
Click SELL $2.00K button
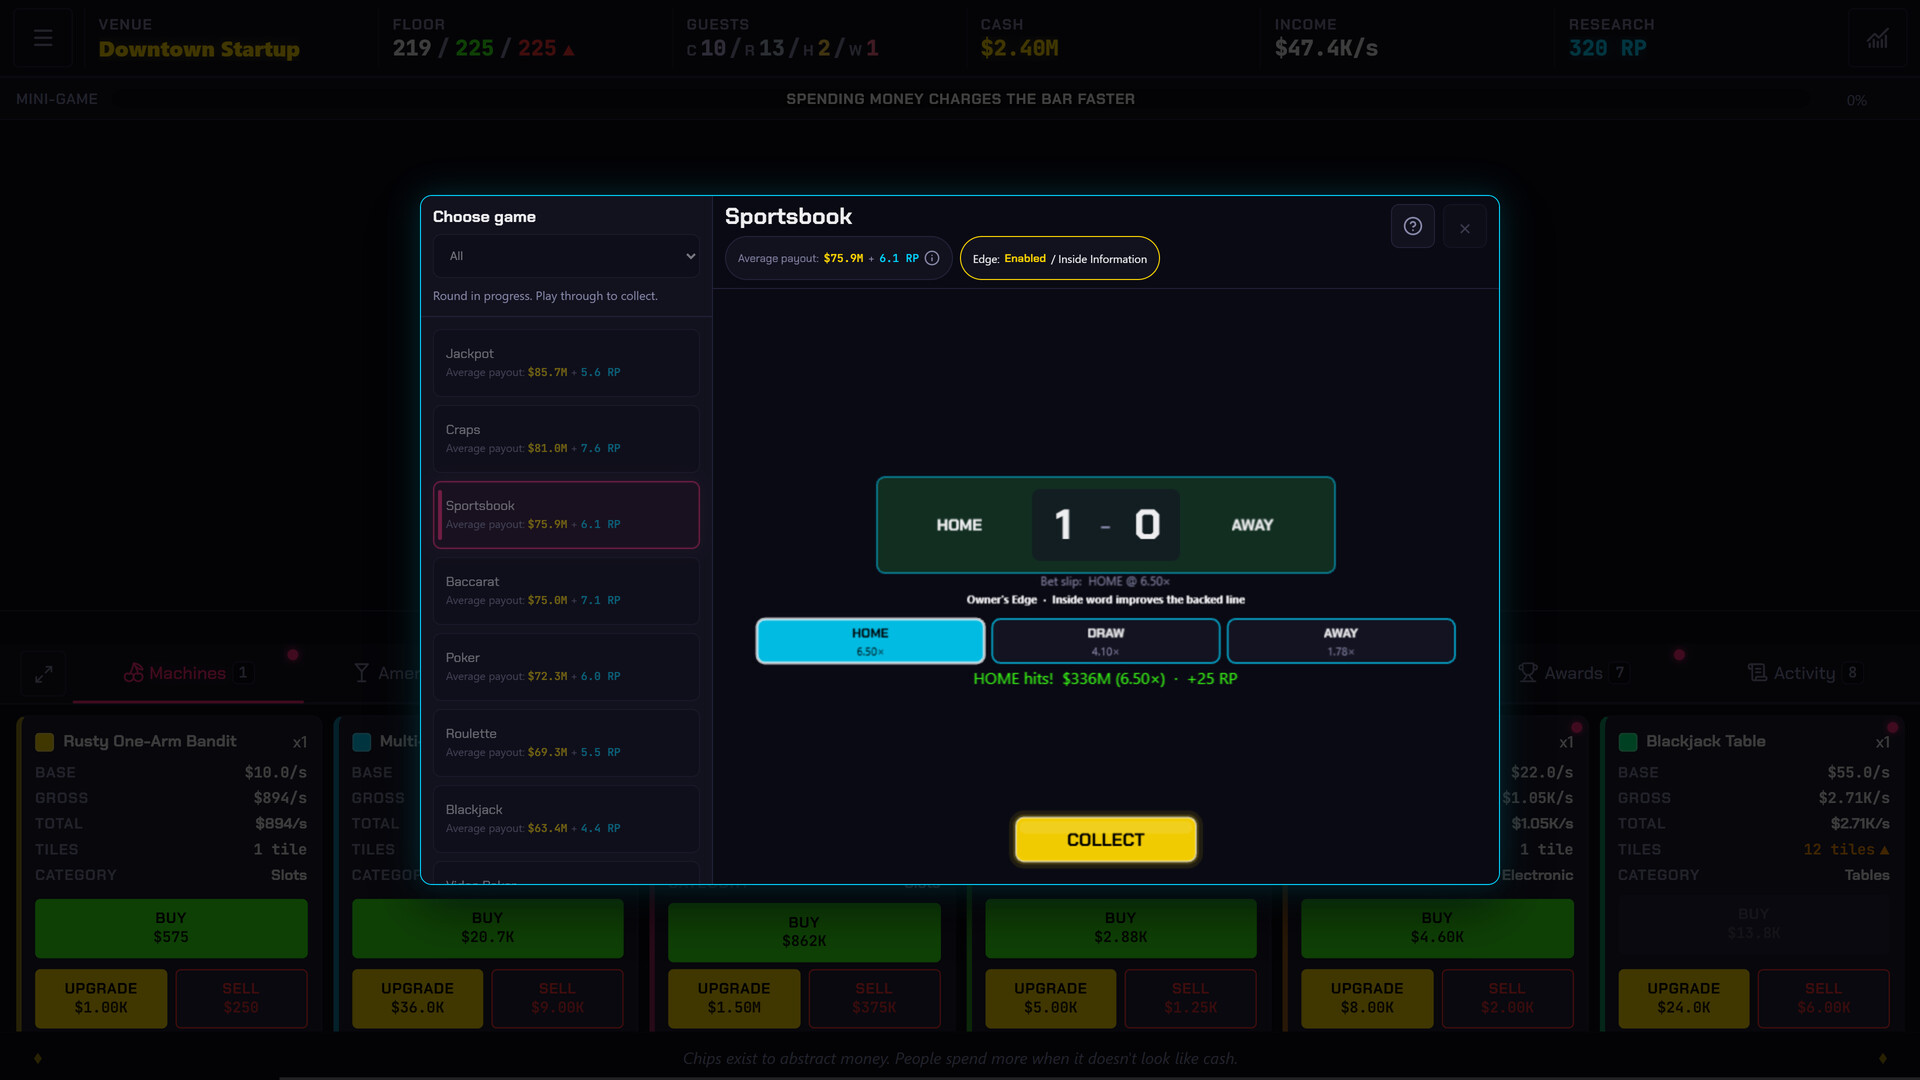[1507, 997]
